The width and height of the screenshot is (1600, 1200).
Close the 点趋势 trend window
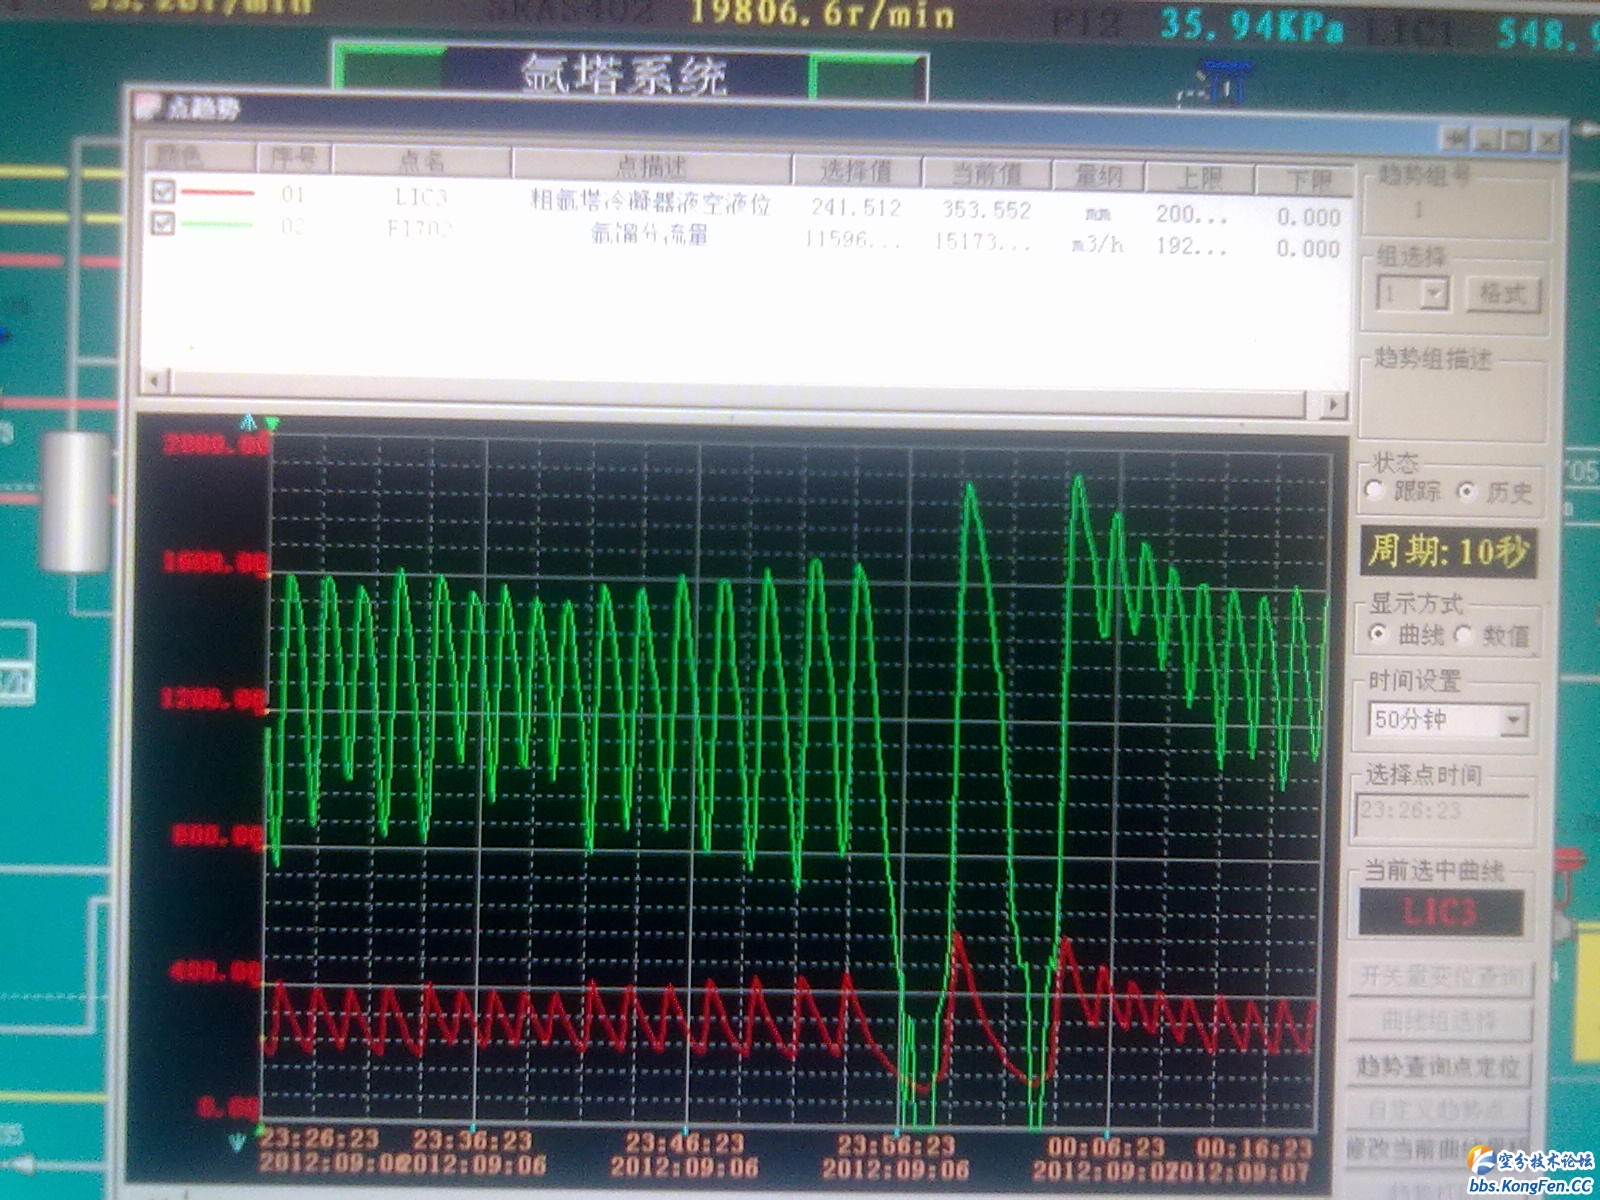(1547, 140)
